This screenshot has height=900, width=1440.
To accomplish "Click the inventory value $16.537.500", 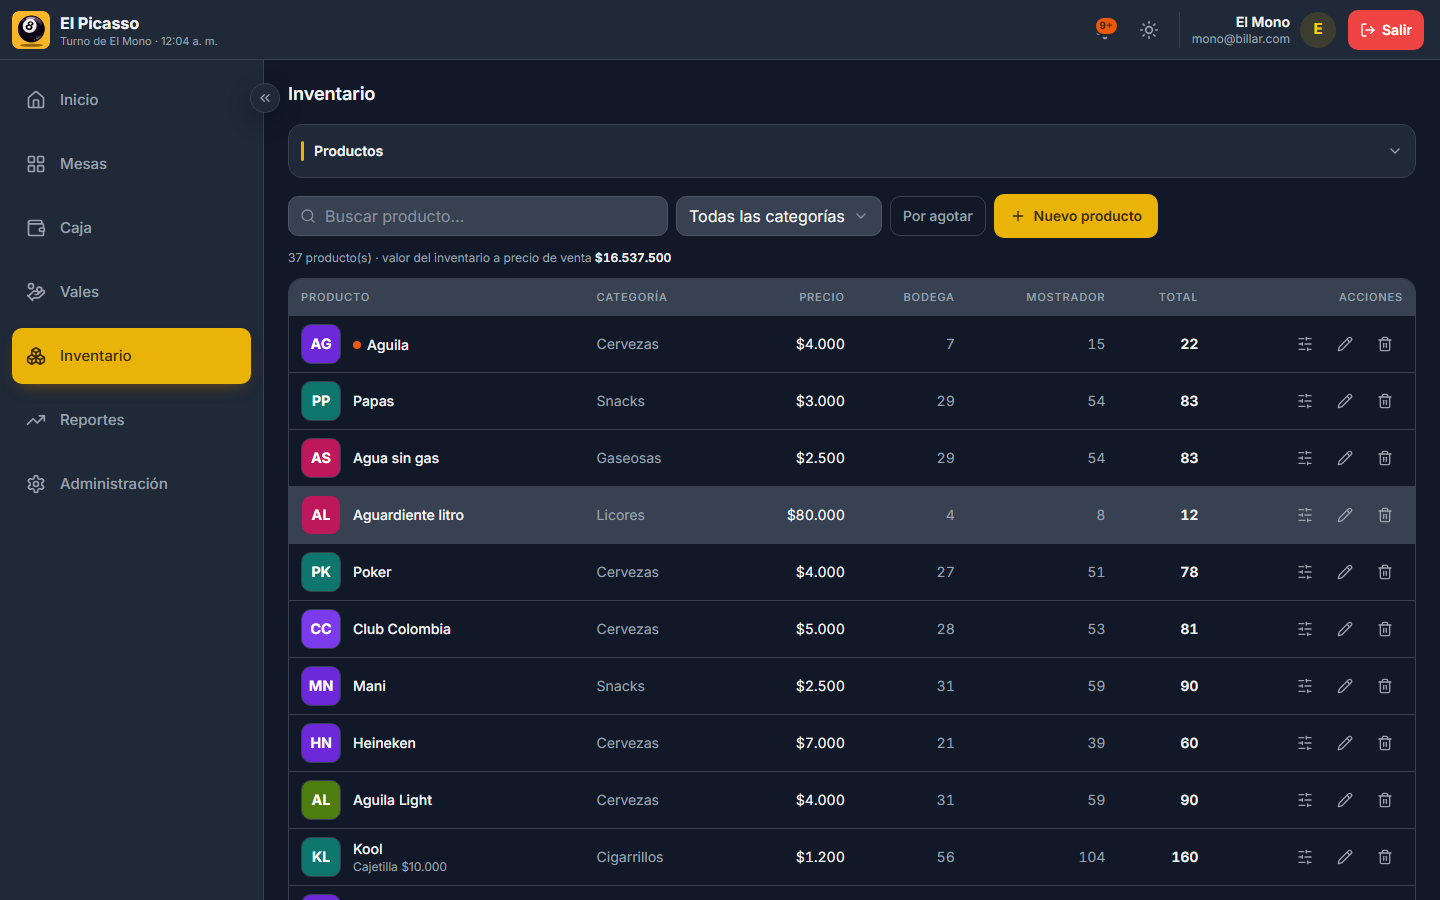I will point(633,258).
